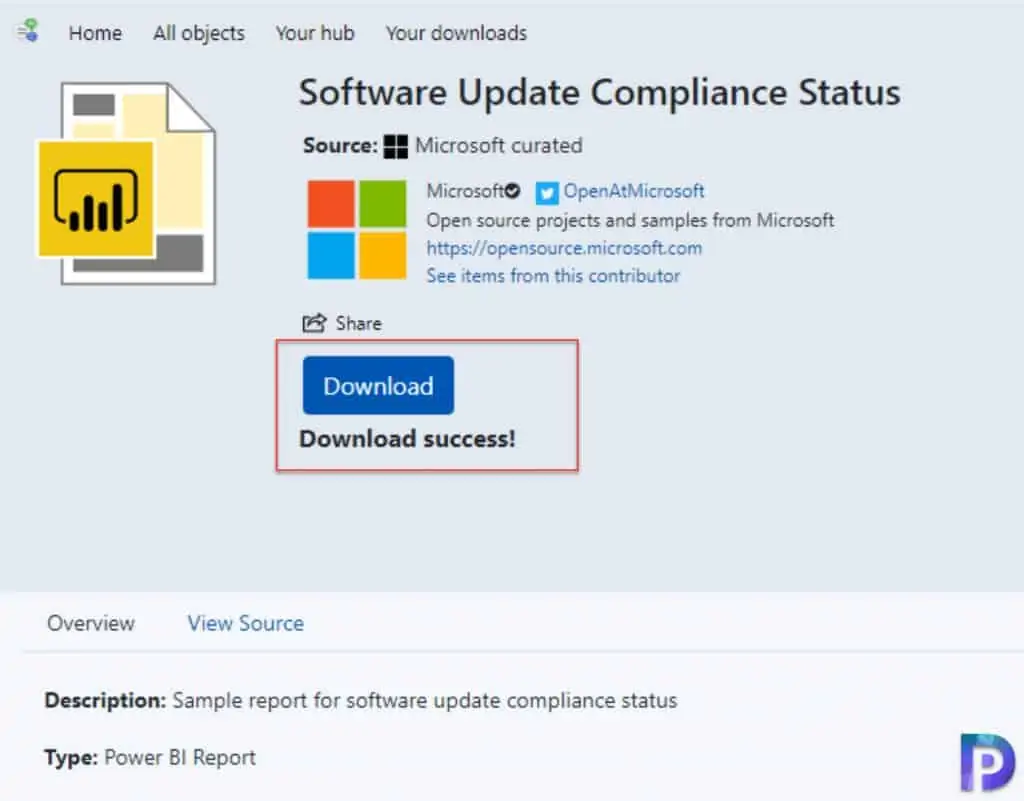
Task: Click the Software Update Compliance Status title
Action: [x=600, y=92]
